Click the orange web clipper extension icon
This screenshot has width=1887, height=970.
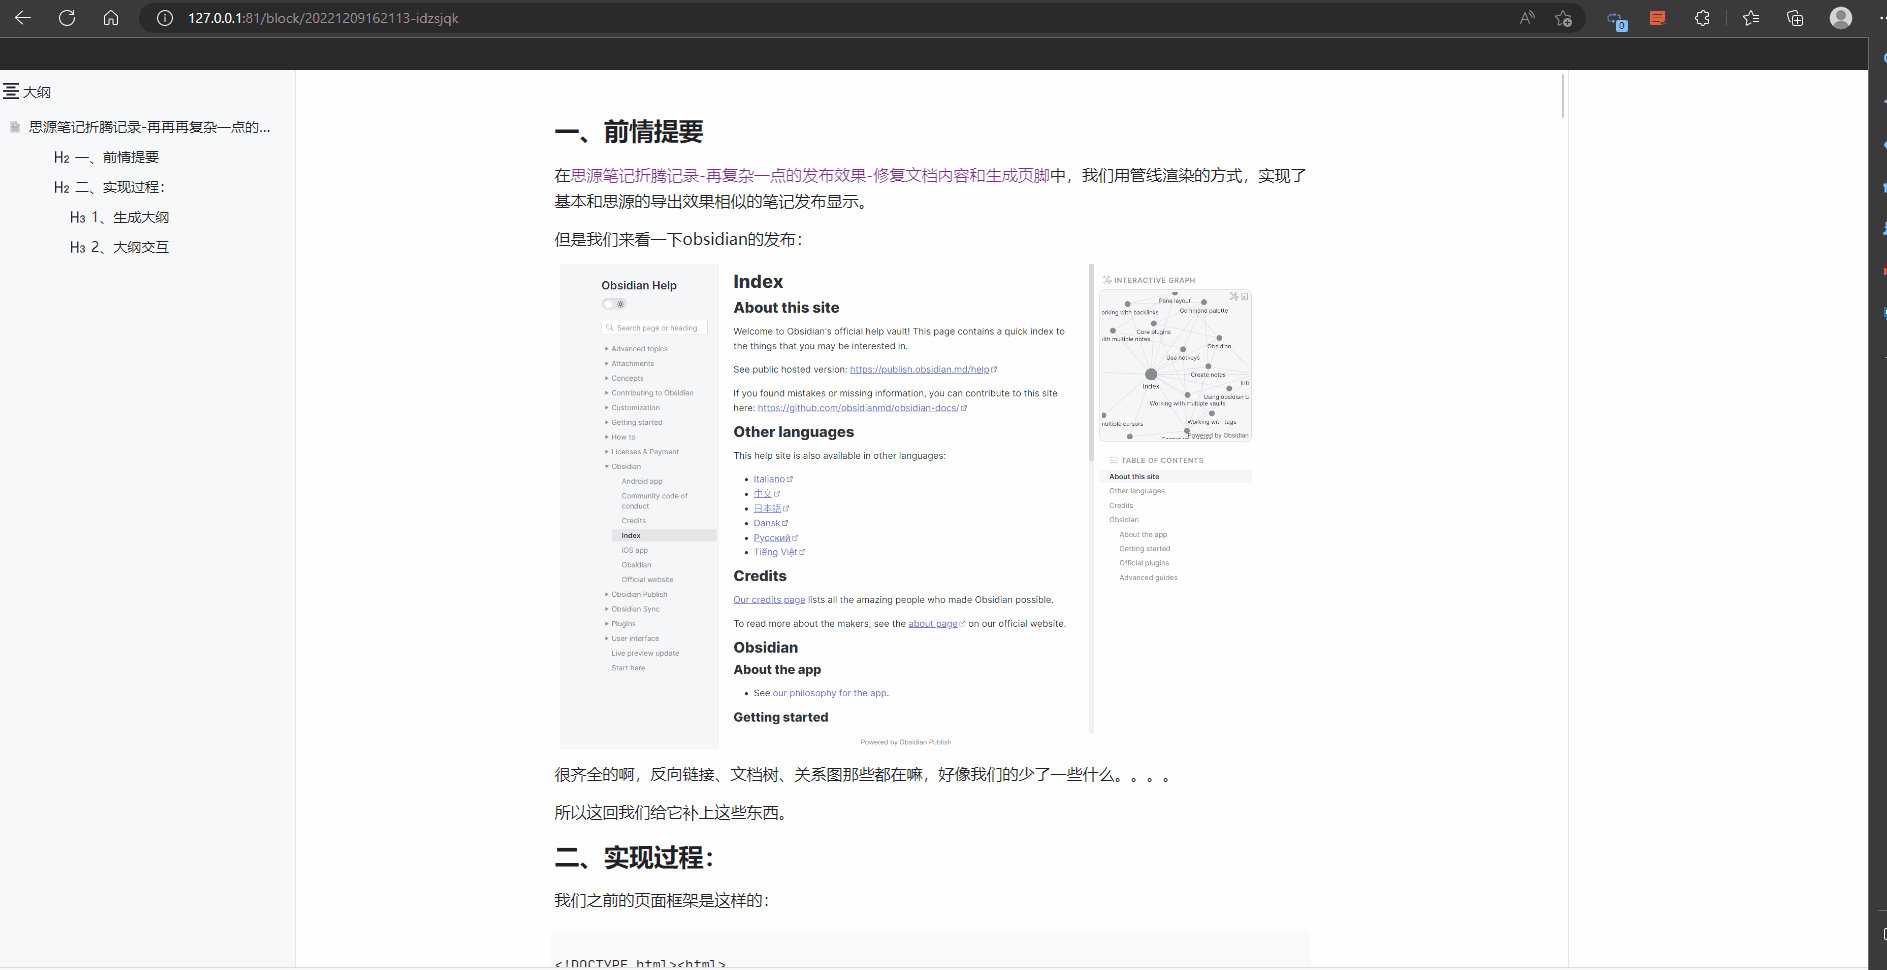click(1658, 17)
